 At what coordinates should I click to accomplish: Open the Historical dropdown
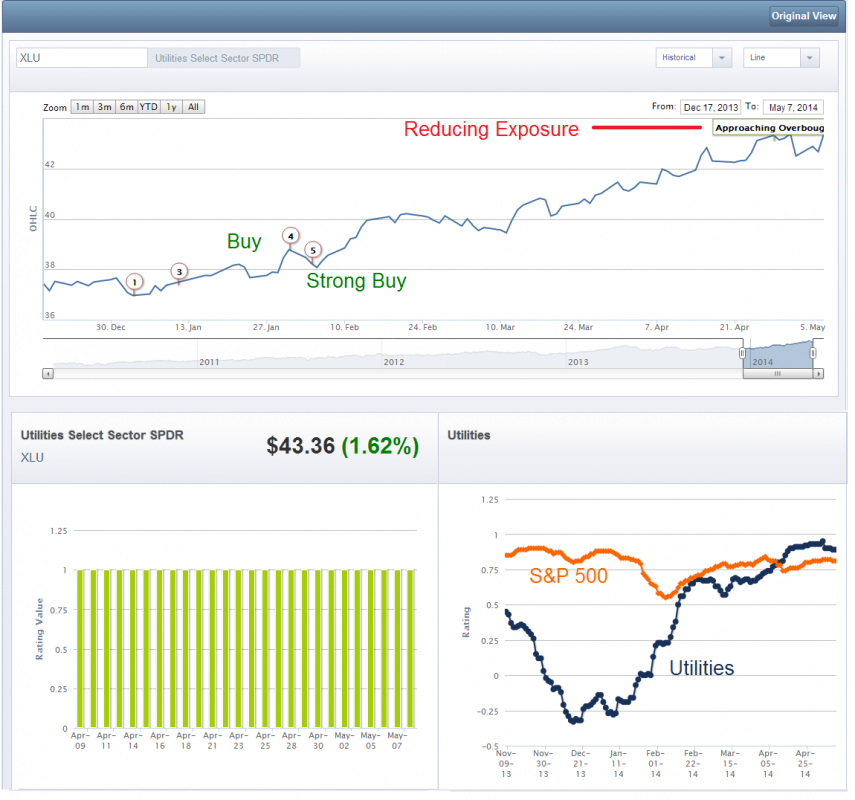pyautogui.click(x=694, y=58)
